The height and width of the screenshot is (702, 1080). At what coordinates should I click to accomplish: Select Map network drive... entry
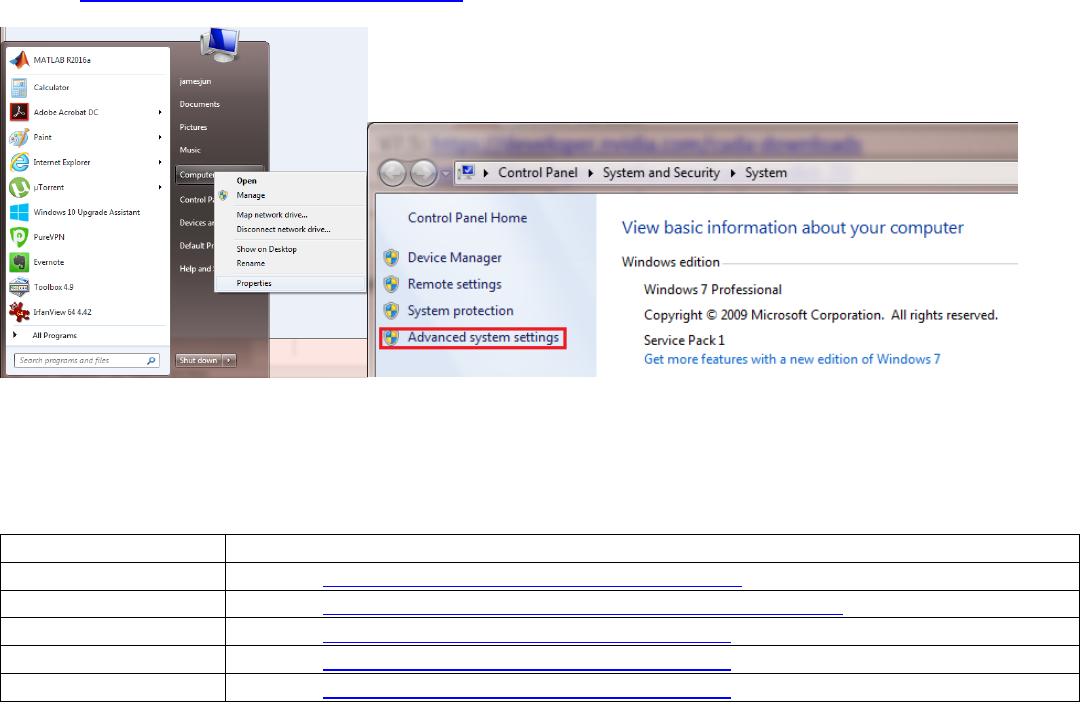272,215
